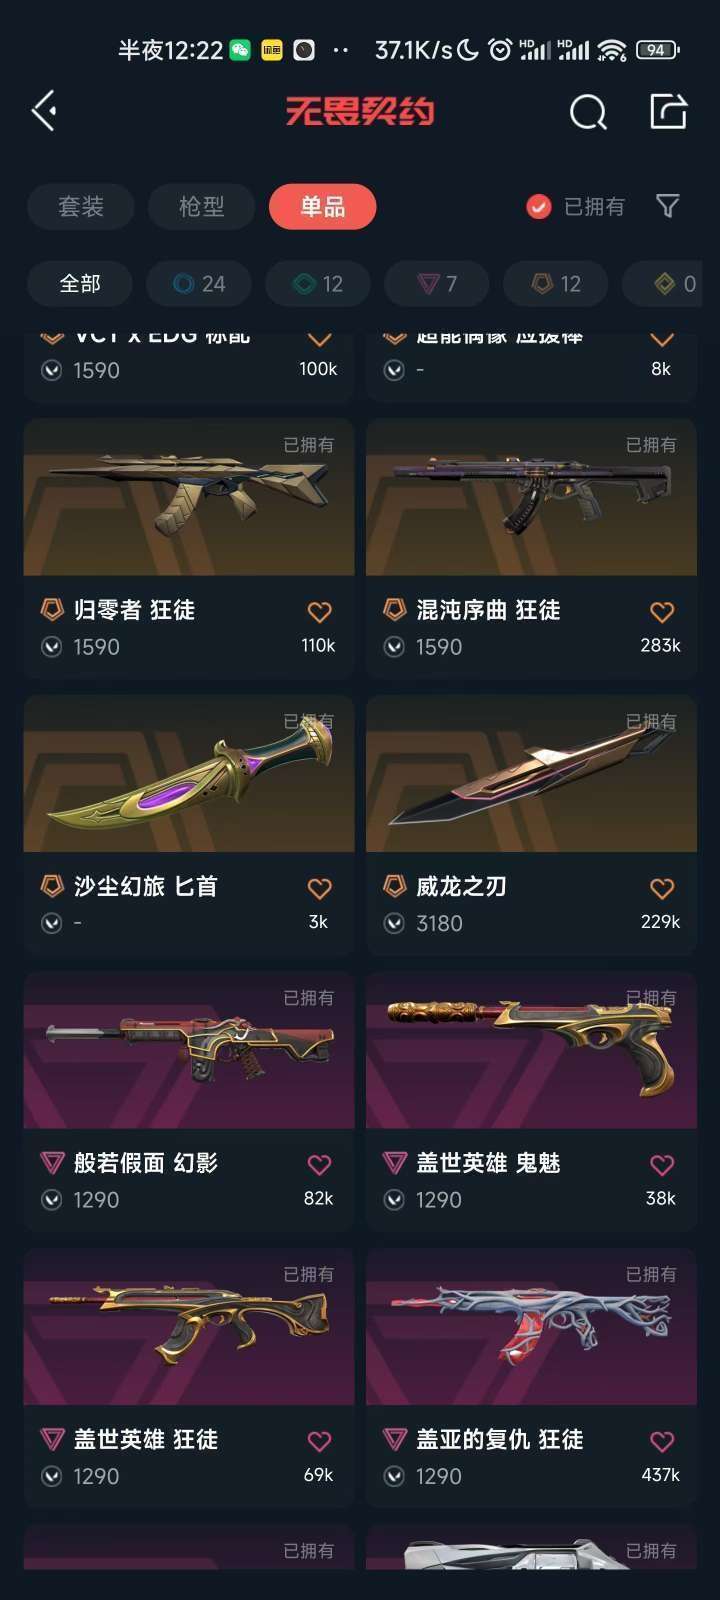The width and height of the screenshot is (720, 1600).
Task: Tap heart icon on 般若假面 幻影
Action: pos(319,1164)
